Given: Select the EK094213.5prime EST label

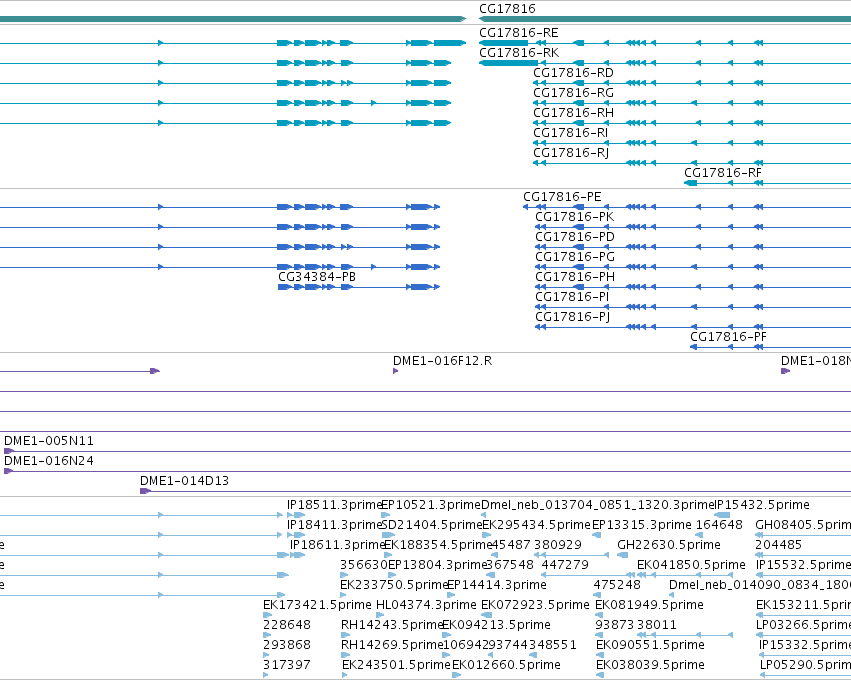Looking at the screenshot, I should [496, 625].
